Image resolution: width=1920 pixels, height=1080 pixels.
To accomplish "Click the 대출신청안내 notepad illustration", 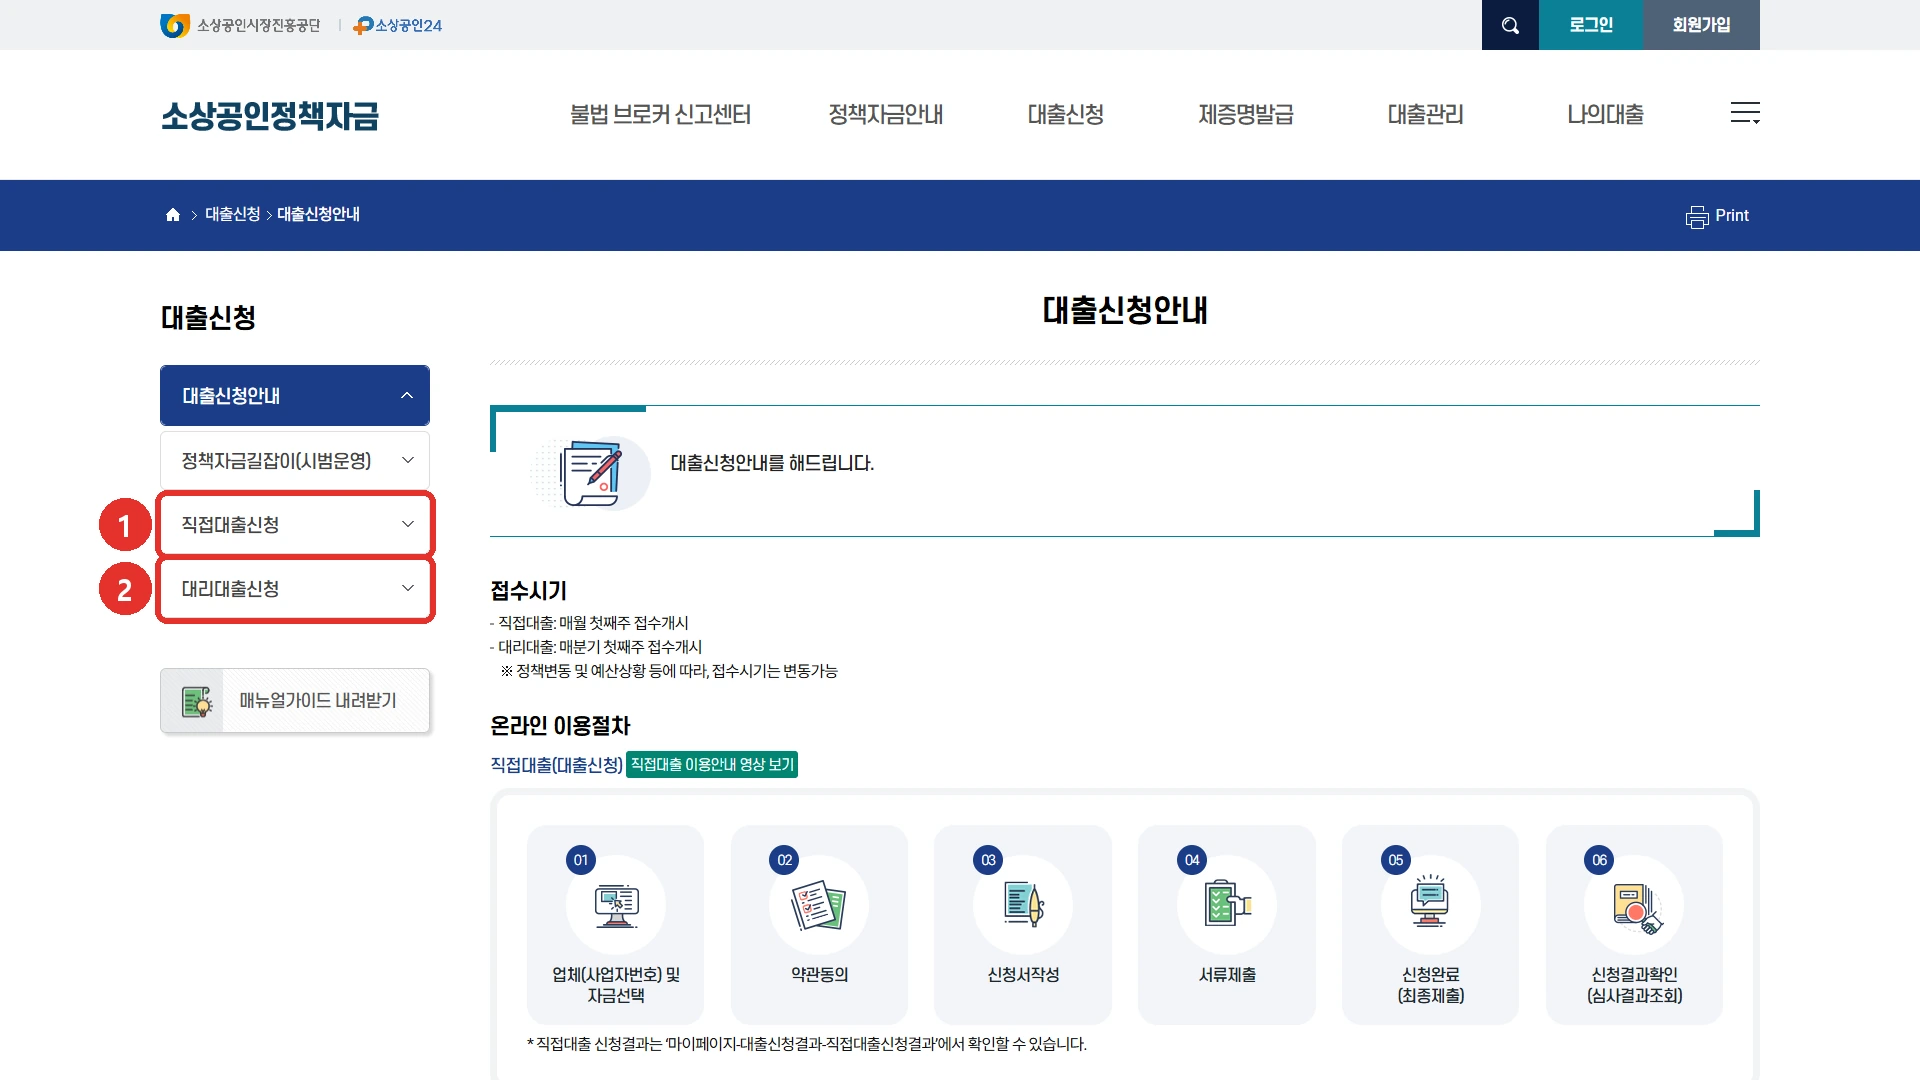I will click(591, 473).
